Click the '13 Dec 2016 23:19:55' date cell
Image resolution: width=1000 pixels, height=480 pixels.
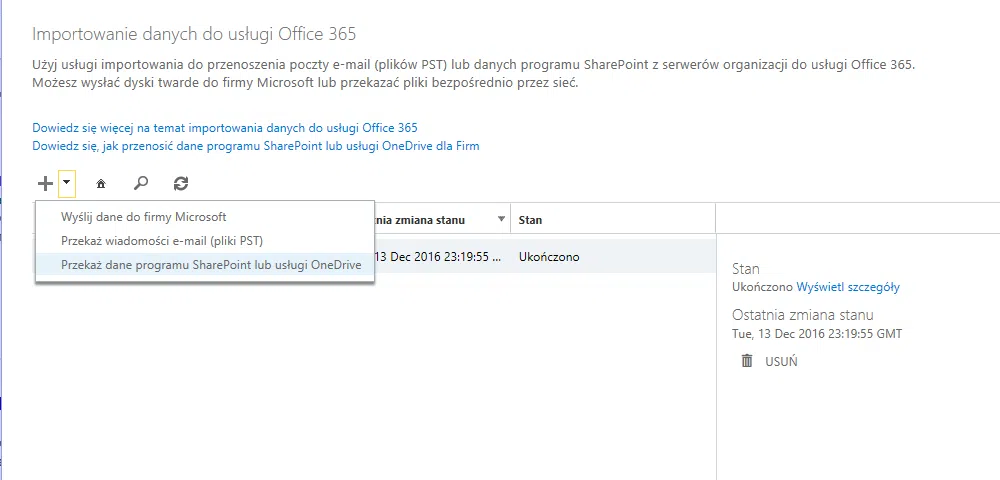point(435,257)
